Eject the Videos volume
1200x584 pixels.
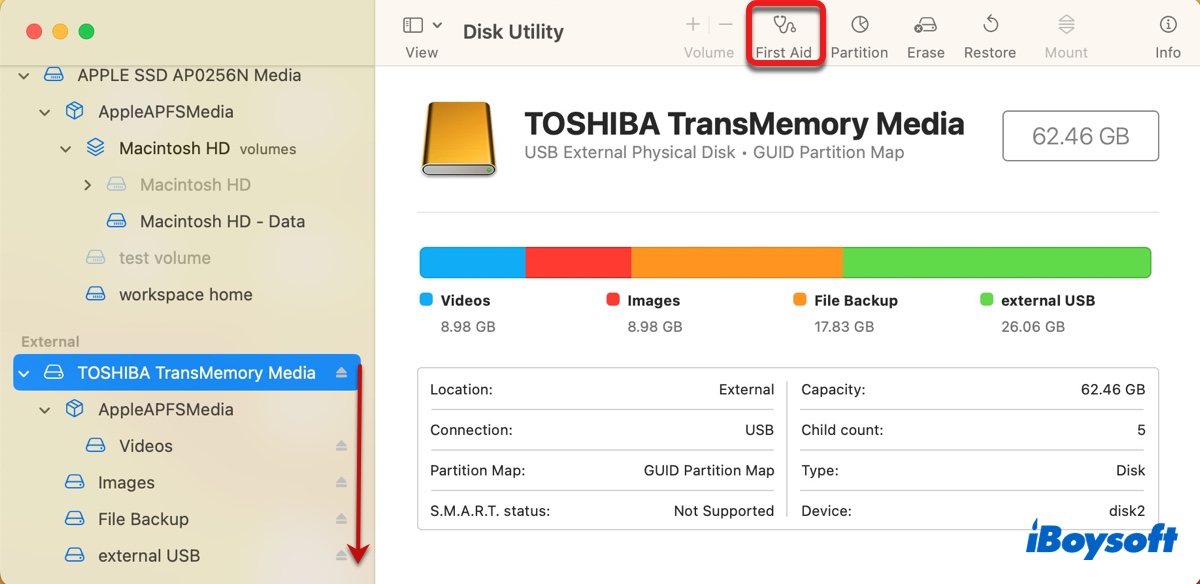click(x=341, y=446)
